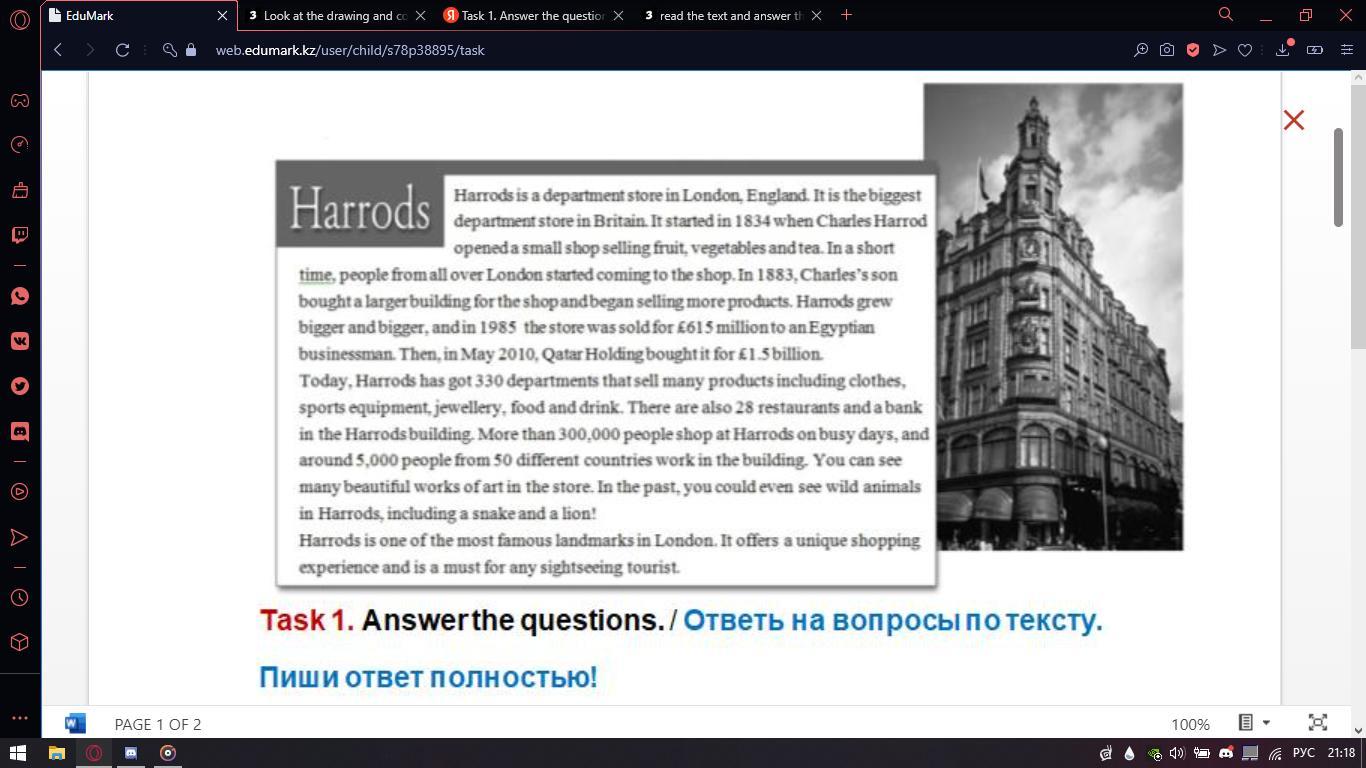Open Wi-Fi network settings in tray

1275,753
